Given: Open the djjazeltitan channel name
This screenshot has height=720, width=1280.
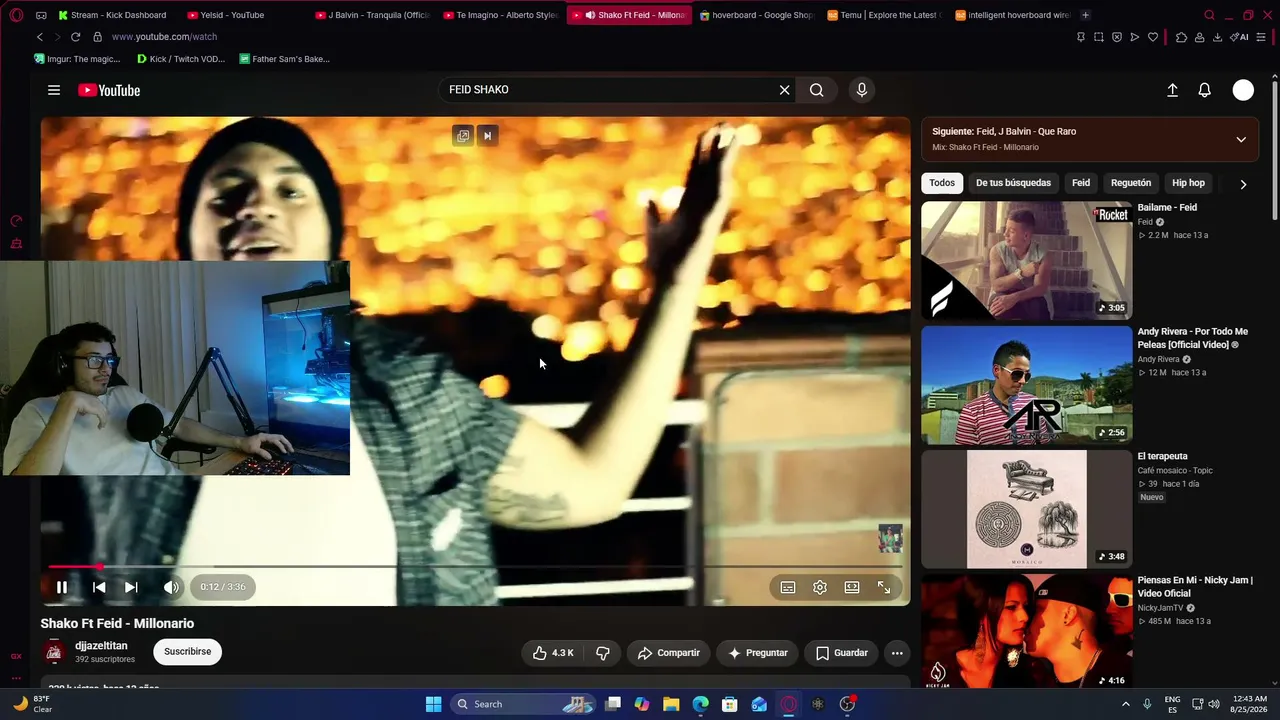Looking at the screenshot, I should click(x=101, y=646).
